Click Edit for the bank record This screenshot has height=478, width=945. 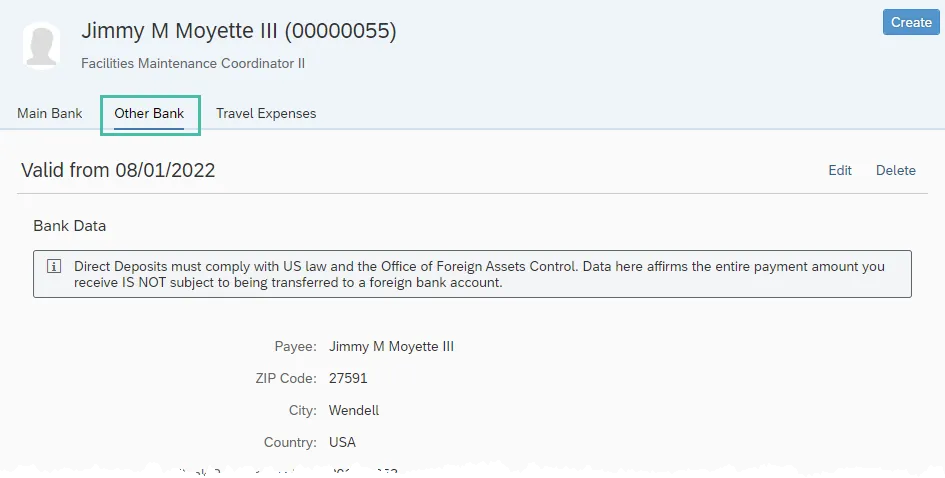point(839,170)
